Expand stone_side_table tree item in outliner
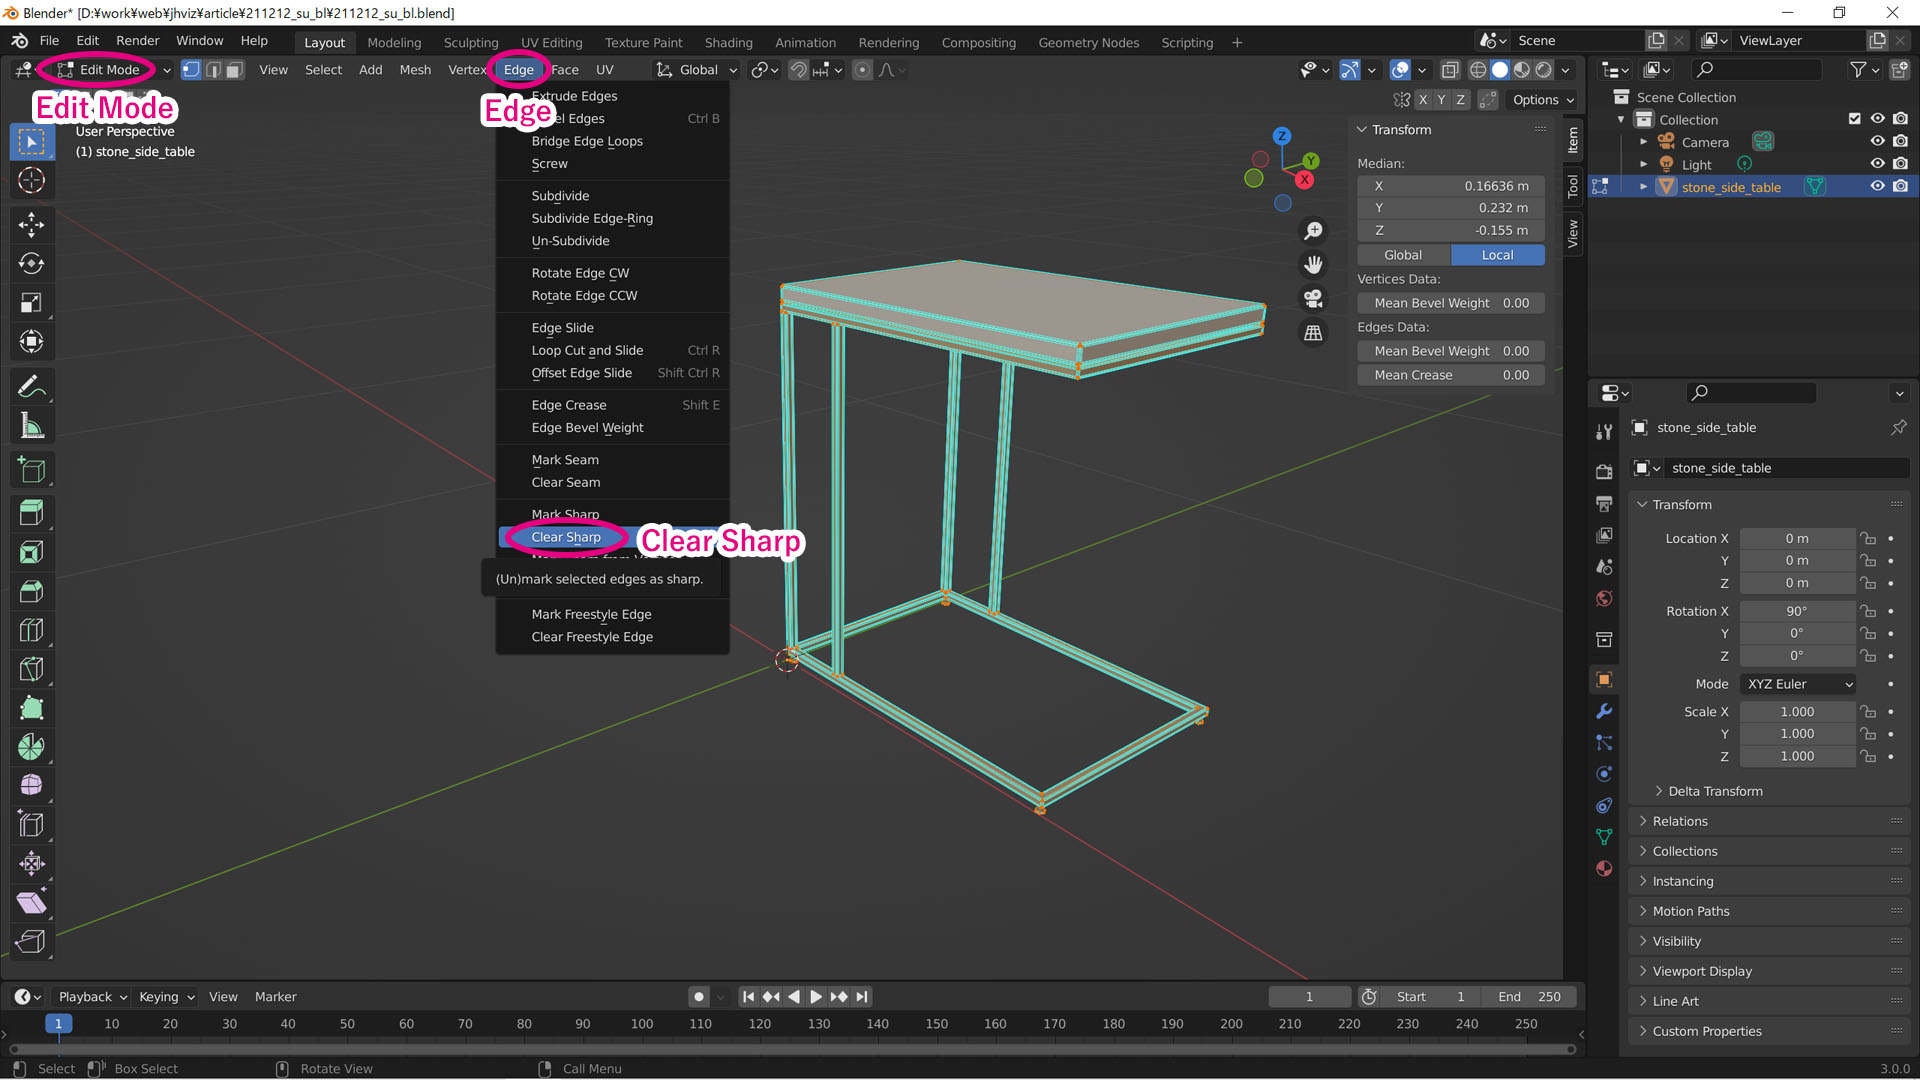1920x1080 pixels. [1643, 187]
